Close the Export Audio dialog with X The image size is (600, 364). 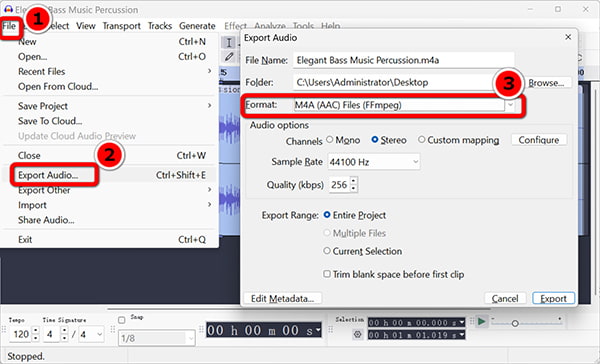click(568, 37)
